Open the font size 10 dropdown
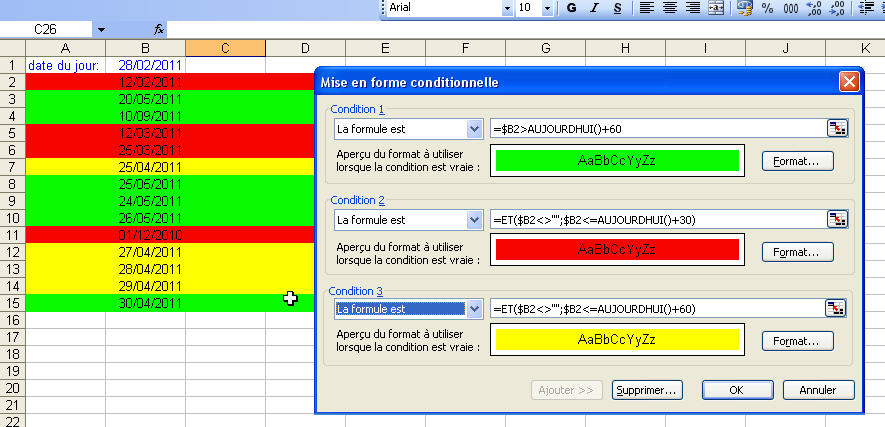The image size is (885, 427). [547, 8]
